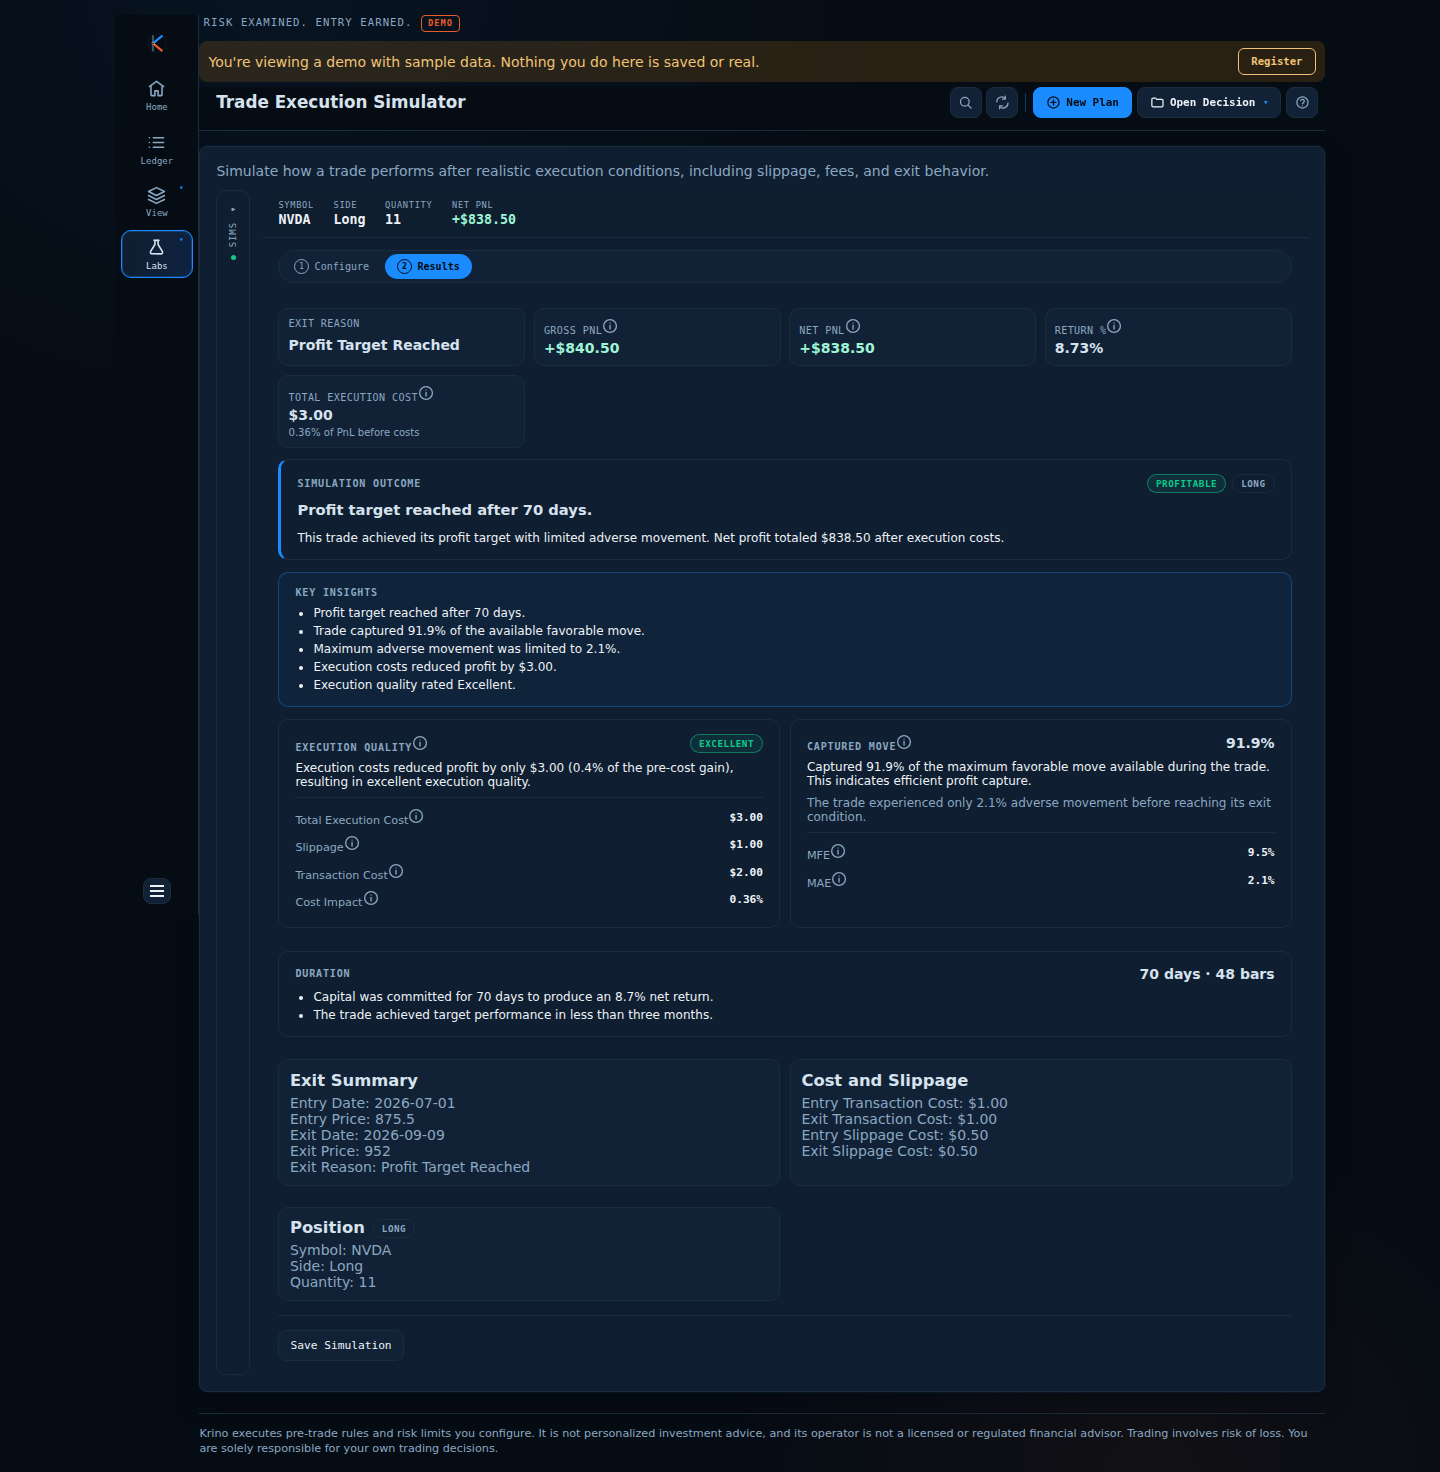Open the View sidebar item

(x=157, y=201)
